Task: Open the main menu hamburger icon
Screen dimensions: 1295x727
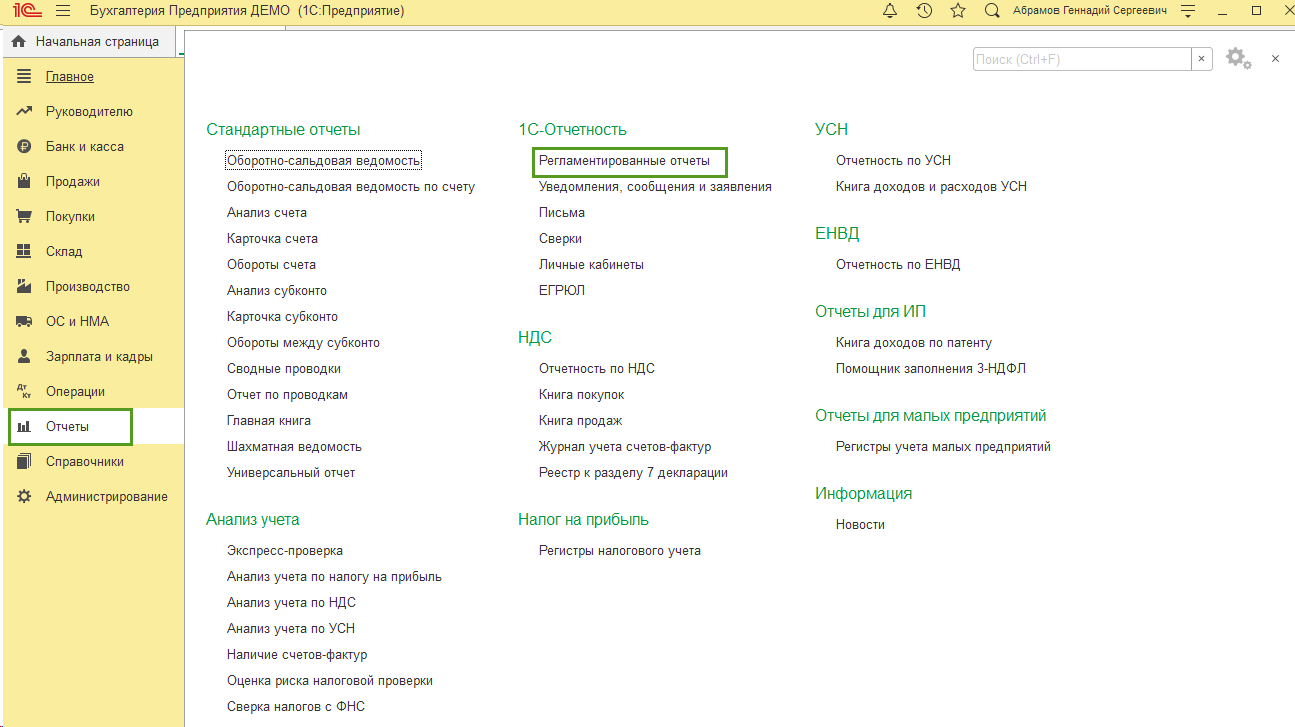Action: click(x=63, y=10)
